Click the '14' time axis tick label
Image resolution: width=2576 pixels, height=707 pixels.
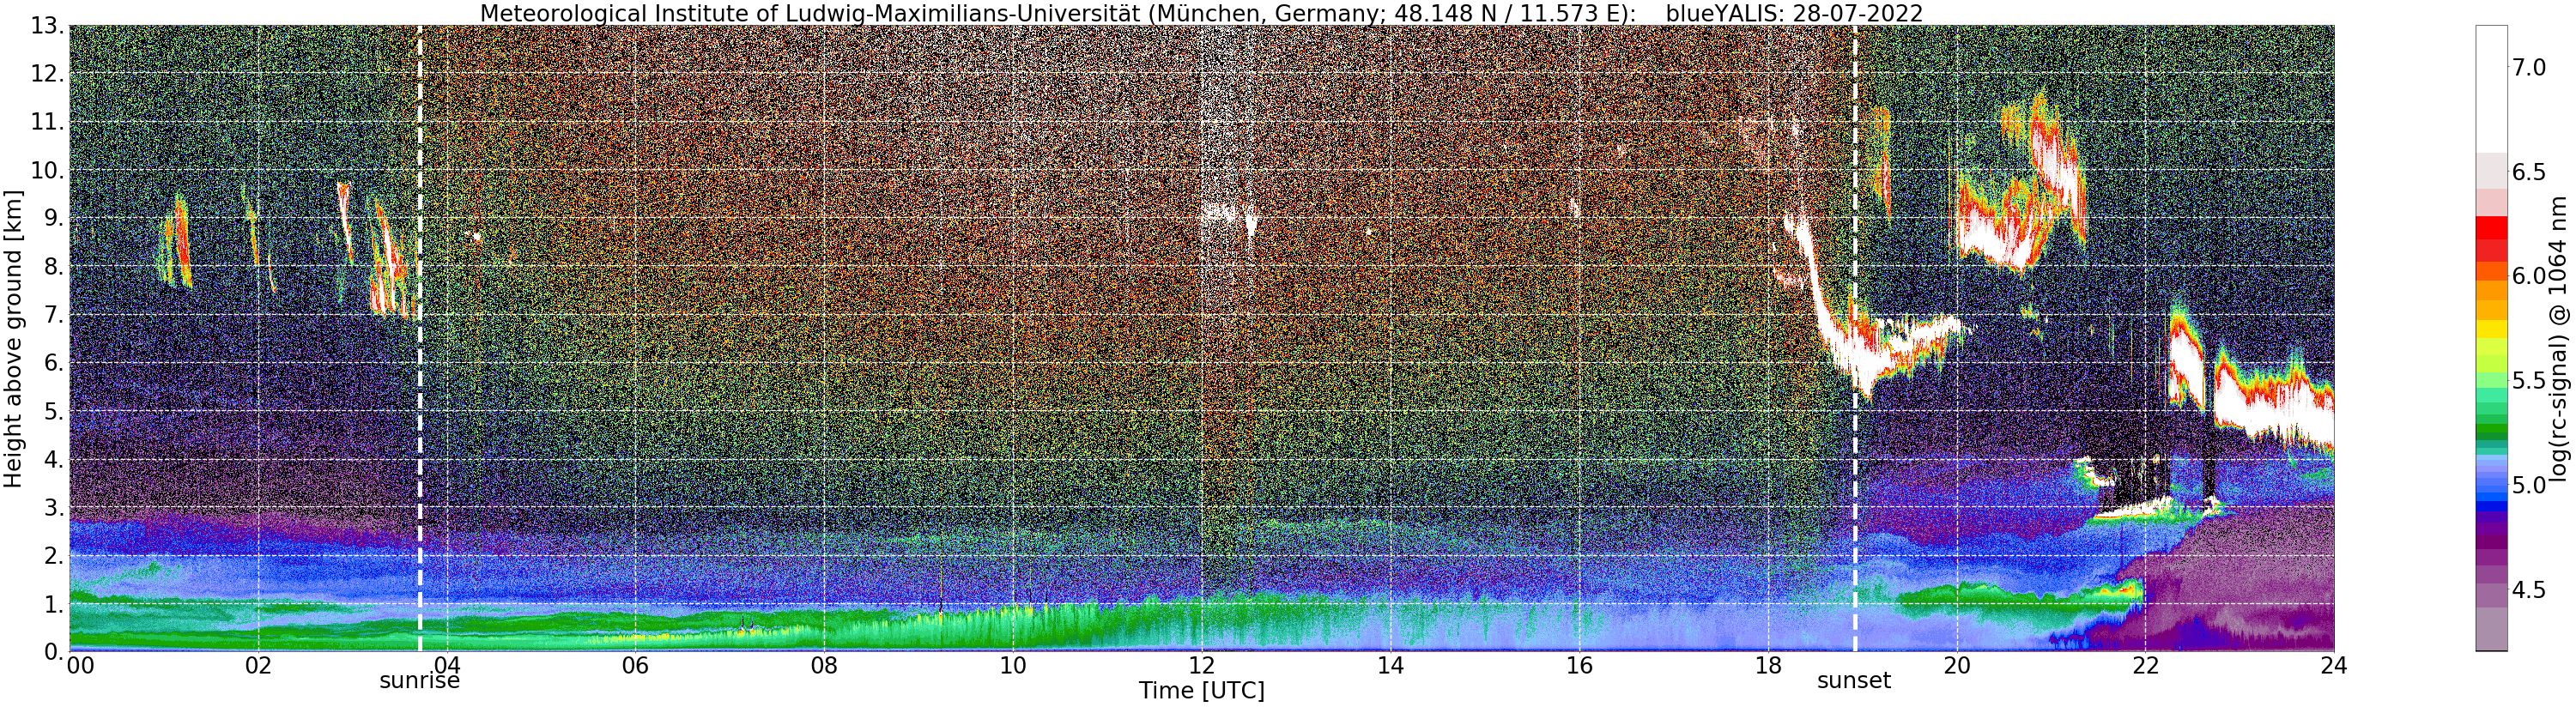click(x=1390, y=666)
